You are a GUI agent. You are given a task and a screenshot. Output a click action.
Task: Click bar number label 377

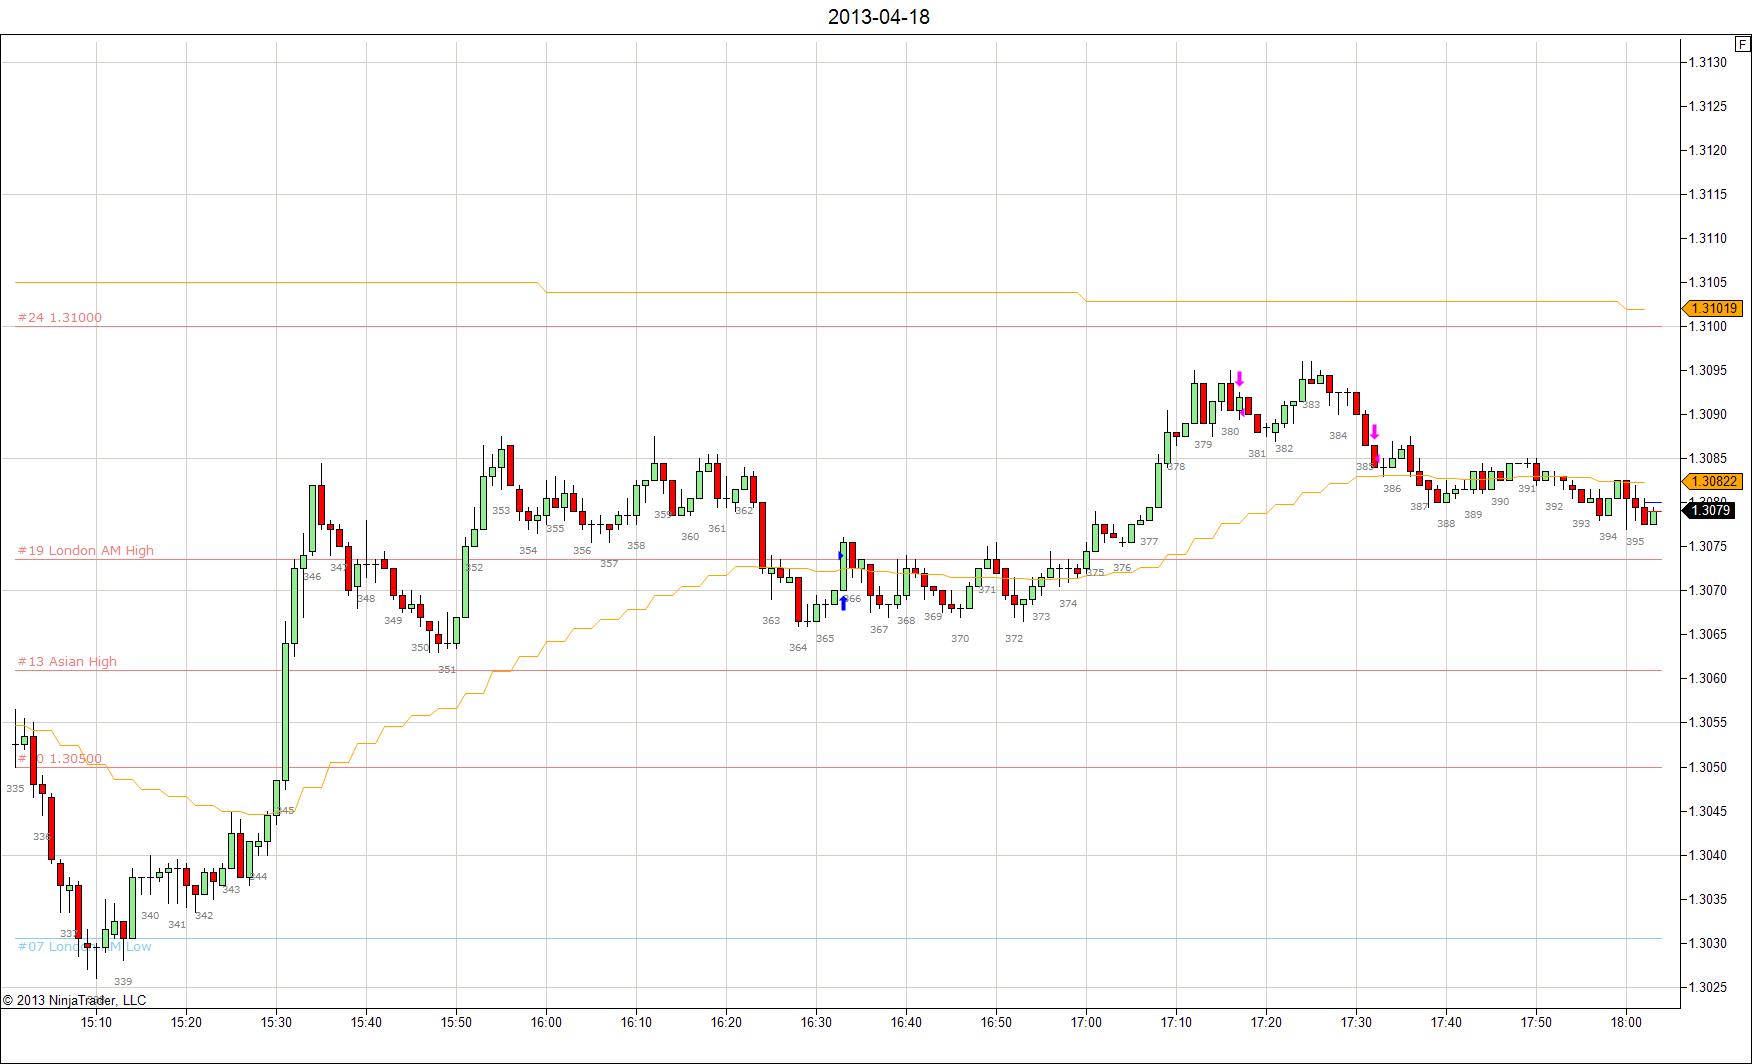[1149, 542]
